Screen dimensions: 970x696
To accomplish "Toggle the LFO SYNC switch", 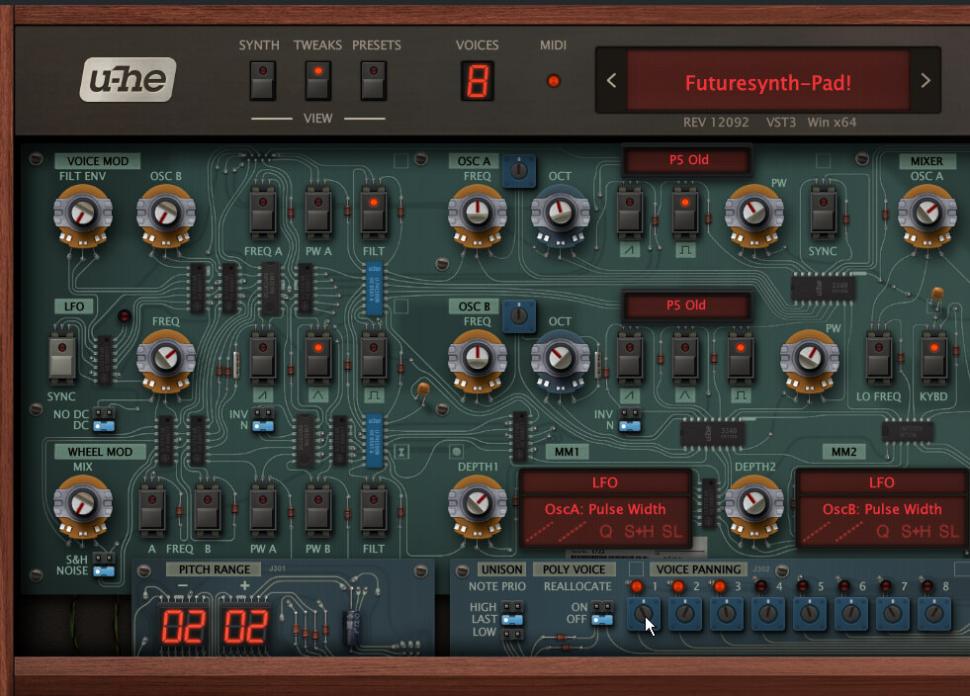I will [62, 359].
